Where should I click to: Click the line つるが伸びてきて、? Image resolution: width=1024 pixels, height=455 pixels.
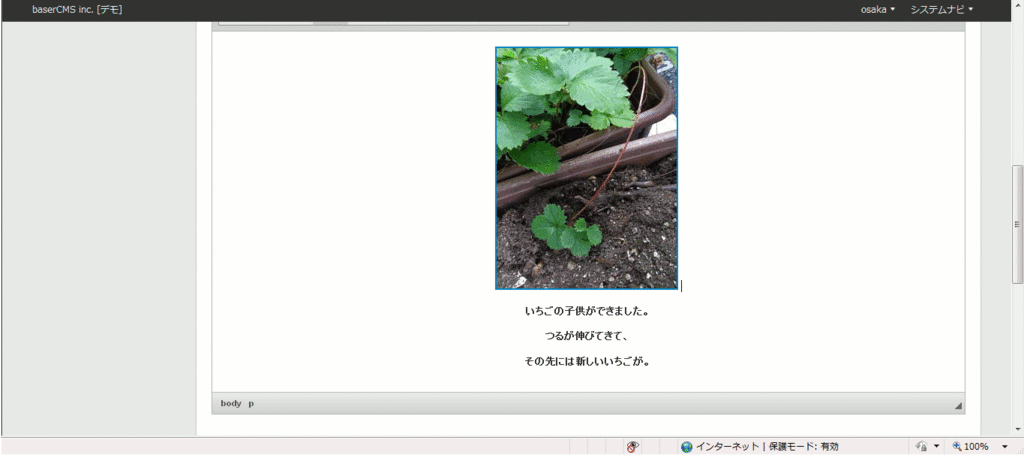tap(586, 336)
